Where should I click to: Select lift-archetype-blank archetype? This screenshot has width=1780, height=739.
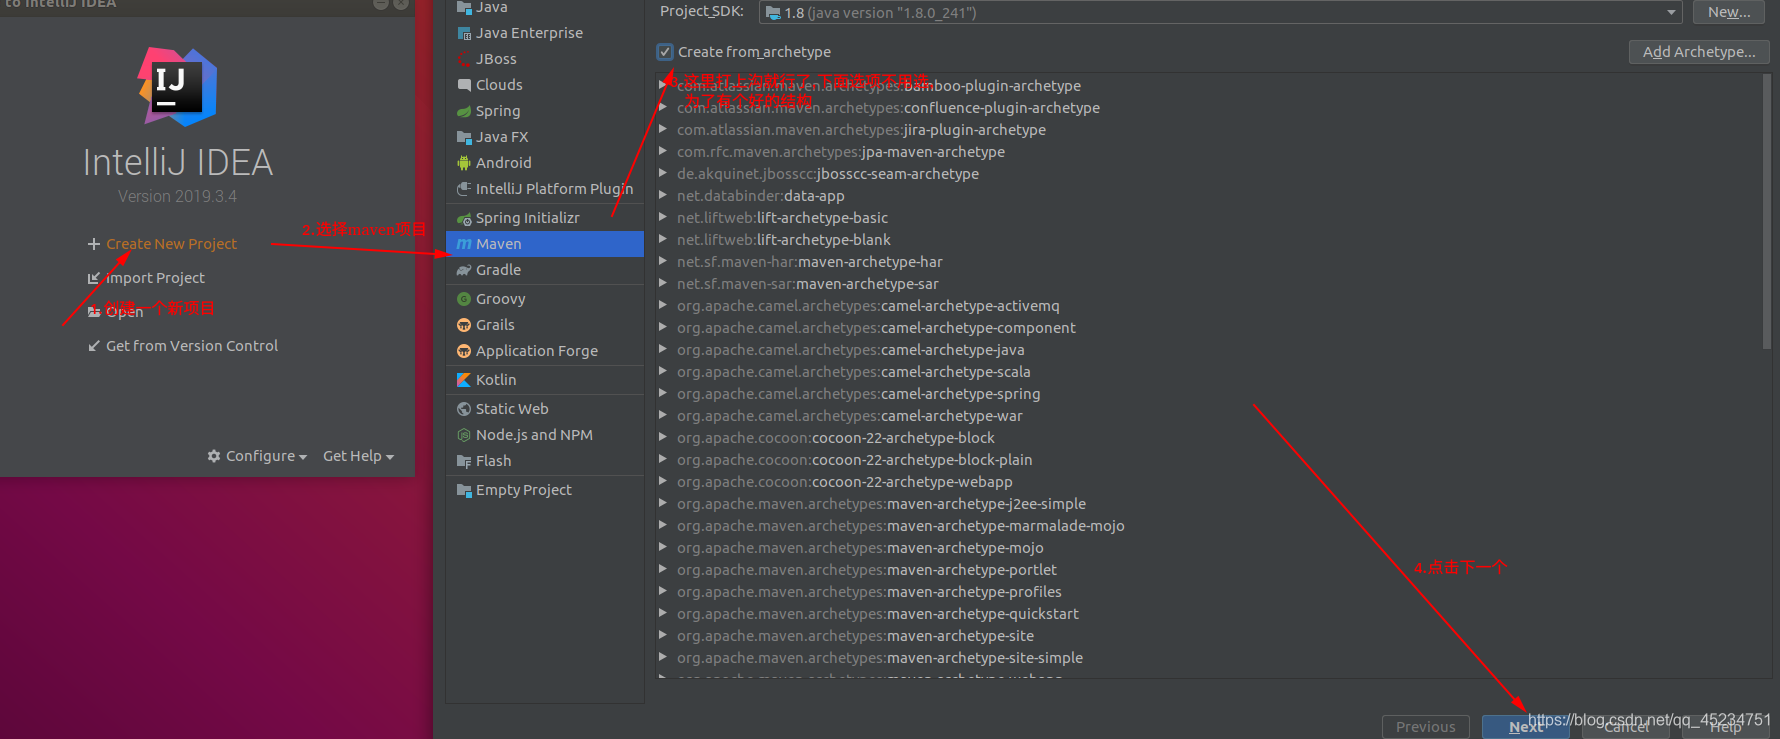(784, 240)
